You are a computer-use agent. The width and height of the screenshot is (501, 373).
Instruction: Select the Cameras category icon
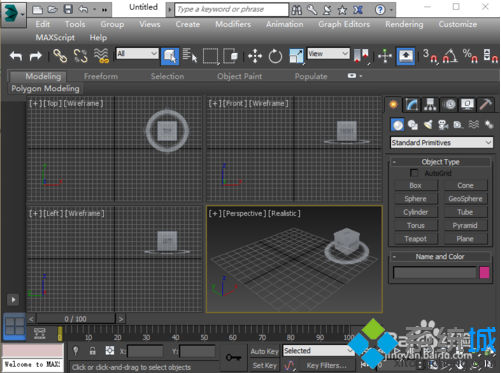[x=443, y=125]
